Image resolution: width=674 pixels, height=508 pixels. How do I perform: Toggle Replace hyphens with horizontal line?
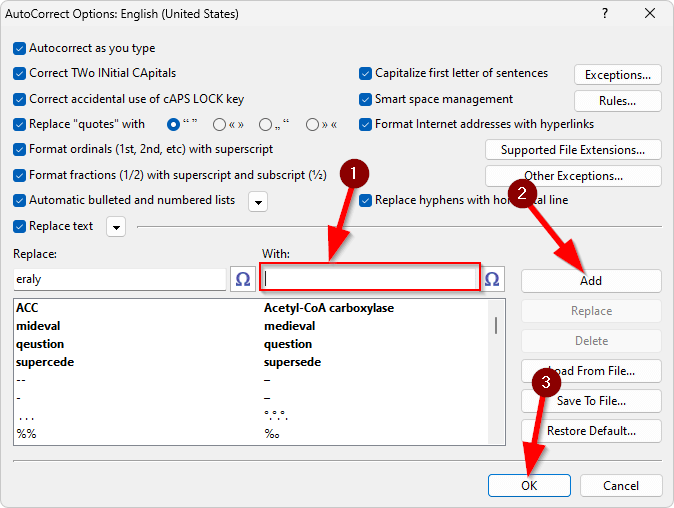tap(365, 200)
